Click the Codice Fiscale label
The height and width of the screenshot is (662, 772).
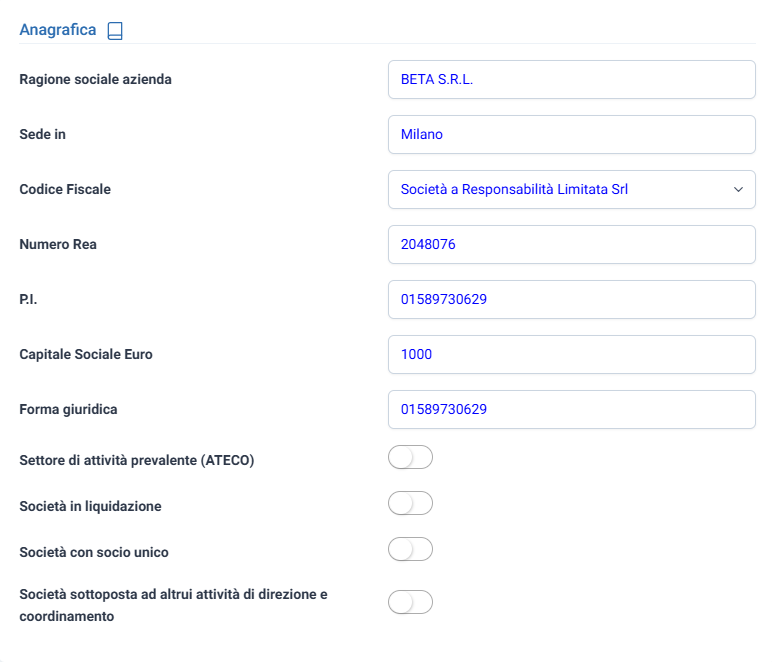(x=65, y=189)
